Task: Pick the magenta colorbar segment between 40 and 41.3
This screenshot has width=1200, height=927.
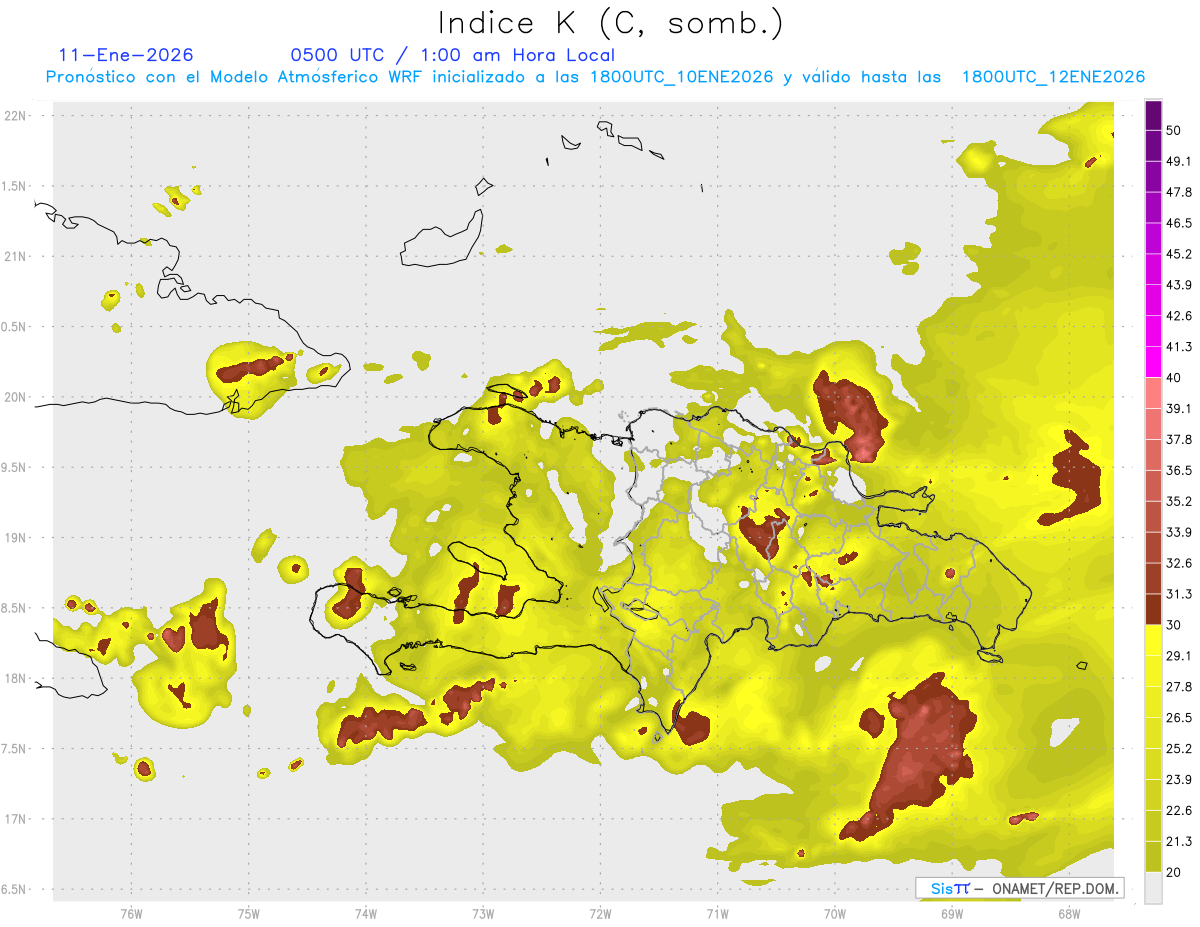Action: (x=1153, y=362)
